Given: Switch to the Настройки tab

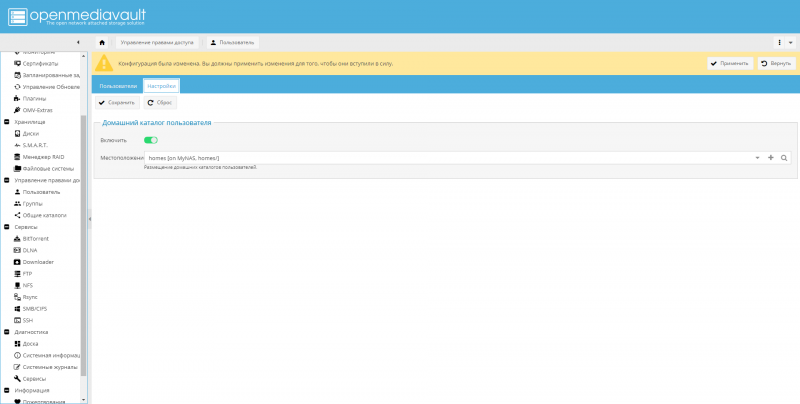Looking at the screenshot, I should pyautogui.click(x=162, y=86).
